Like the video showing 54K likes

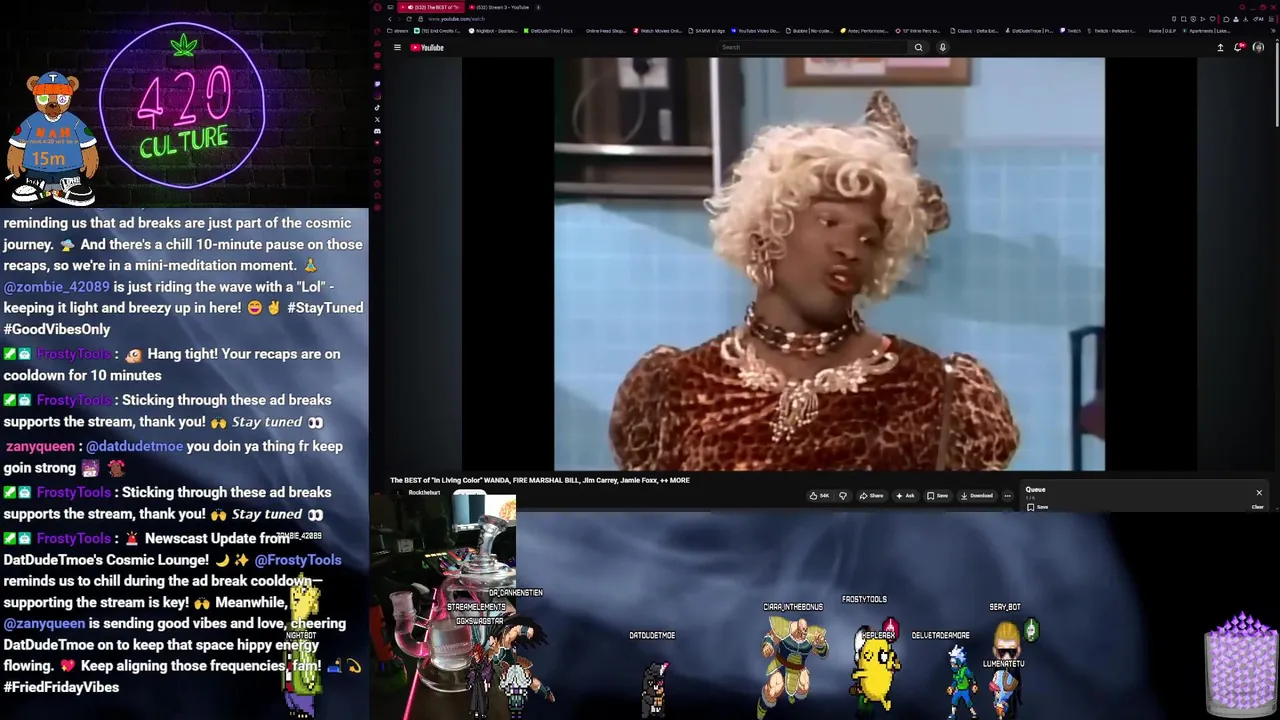click(x=820, y=496)
